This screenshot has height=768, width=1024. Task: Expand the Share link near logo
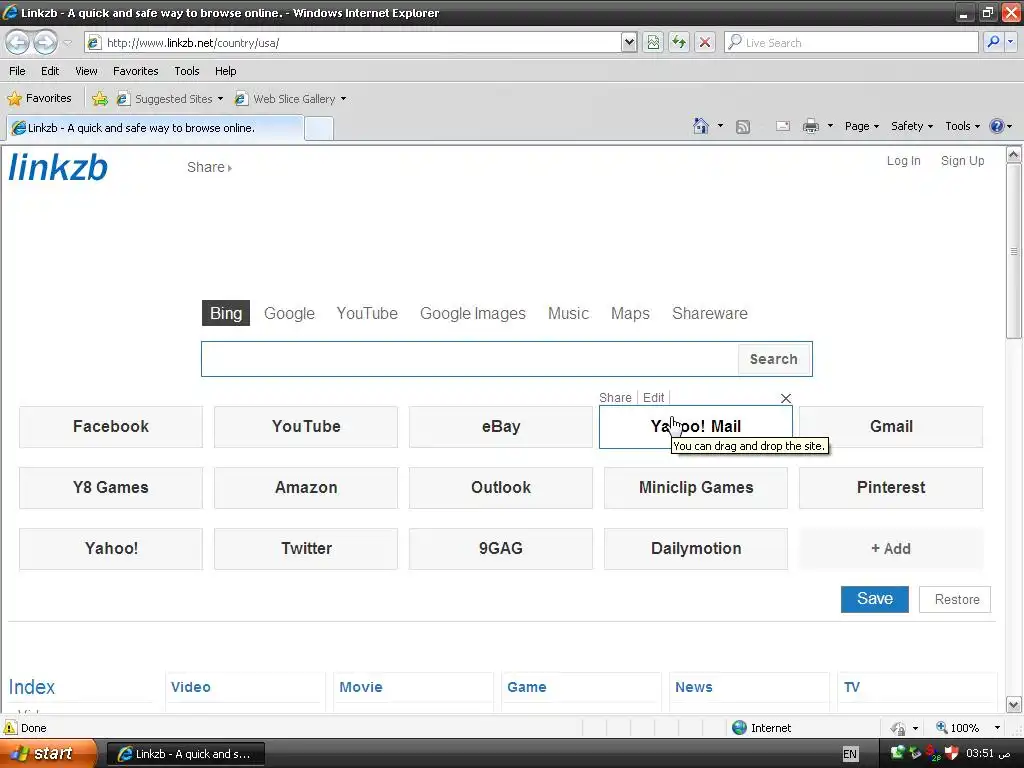click(209, 167)
